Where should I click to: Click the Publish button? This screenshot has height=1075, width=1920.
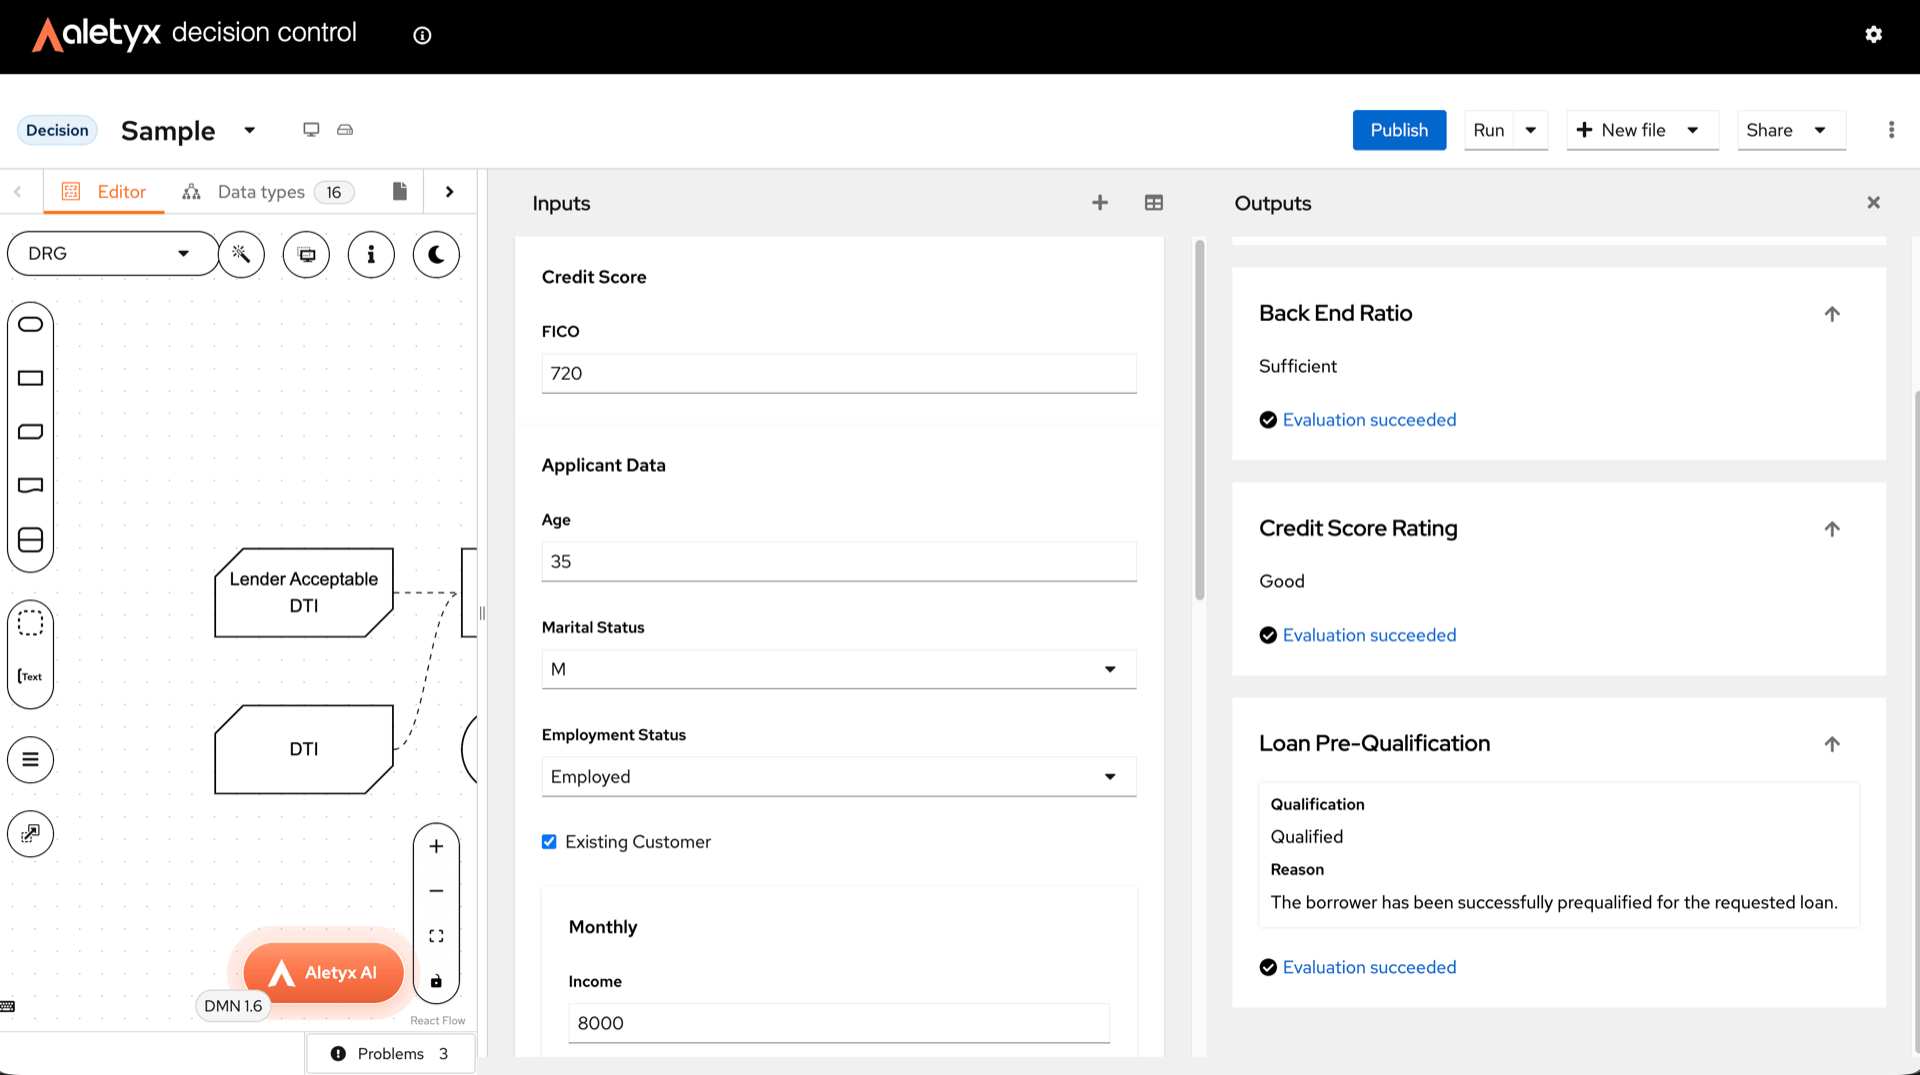click(x=1399, y=130)
